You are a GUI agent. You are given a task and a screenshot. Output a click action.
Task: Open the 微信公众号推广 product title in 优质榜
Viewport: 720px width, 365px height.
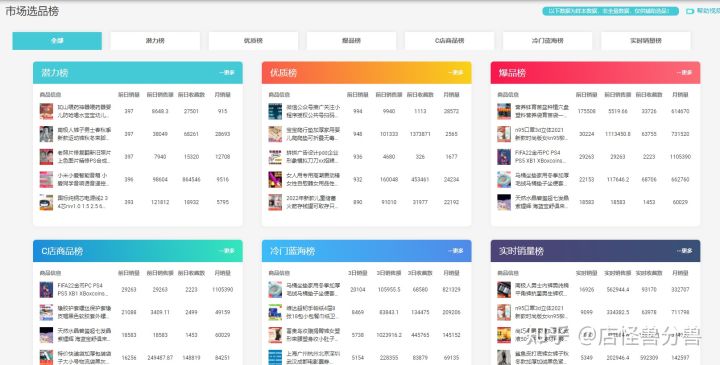coord(313,111)
